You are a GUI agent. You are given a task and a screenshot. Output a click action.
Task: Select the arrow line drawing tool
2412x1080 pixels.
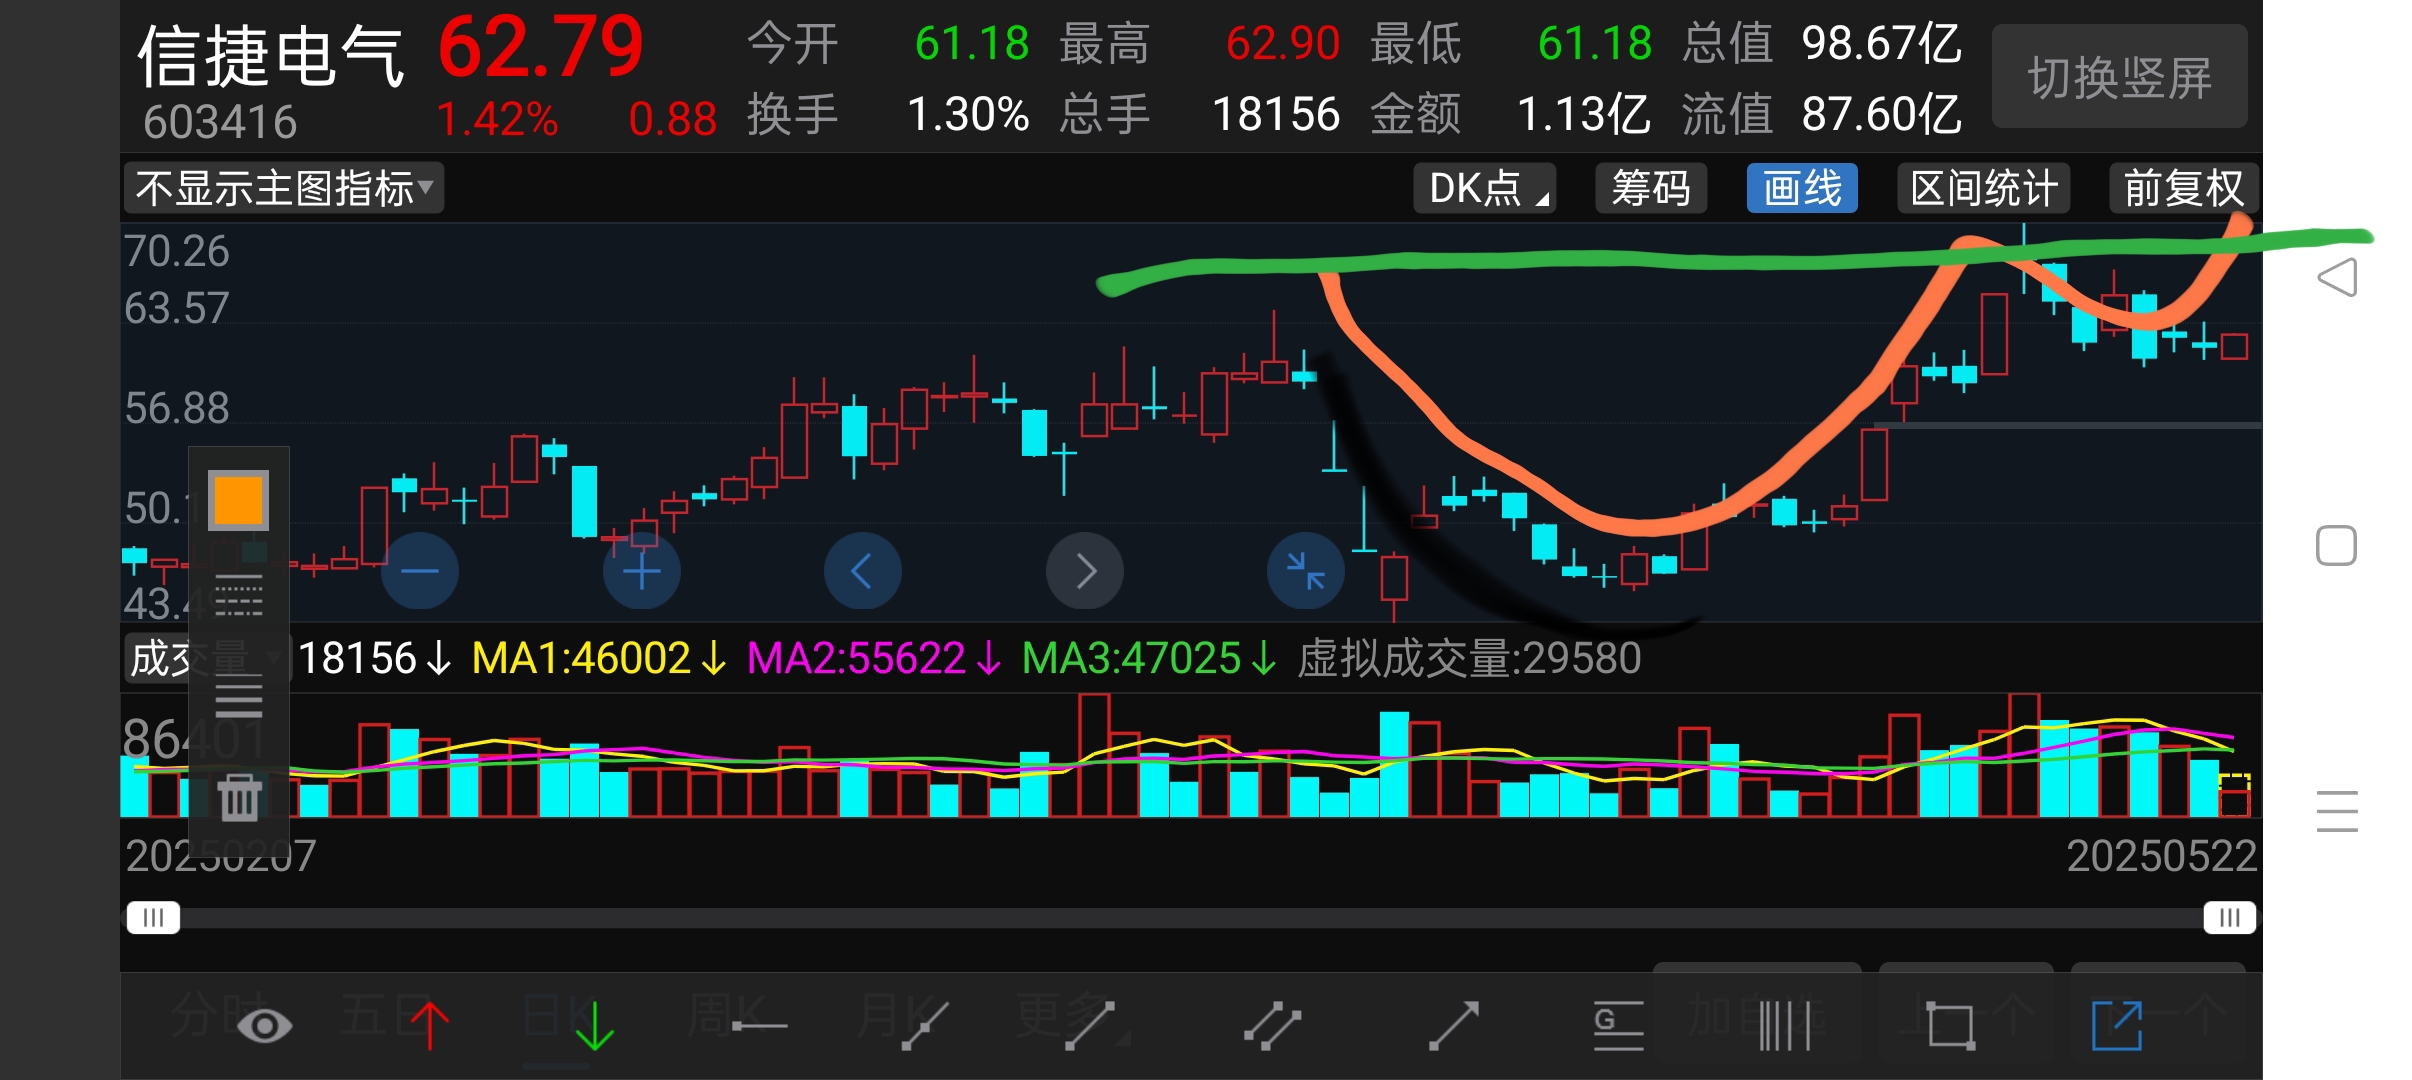tap(1453, 1026)
